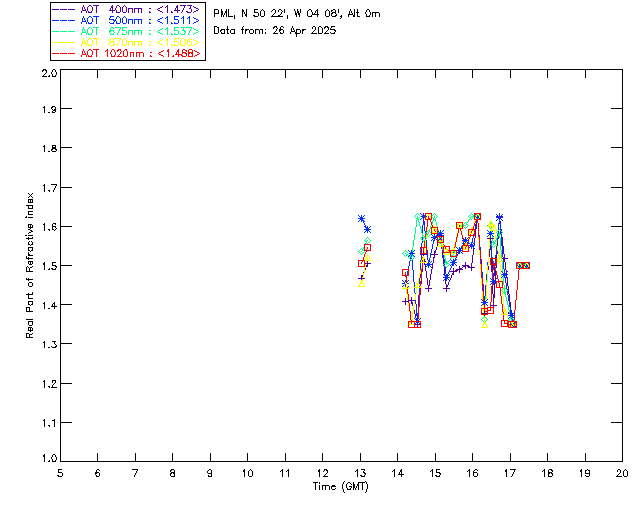Click the 'Real Part of Refractive Index' axis label
This screenshot has width=640, height=512.
pos(32,265)
